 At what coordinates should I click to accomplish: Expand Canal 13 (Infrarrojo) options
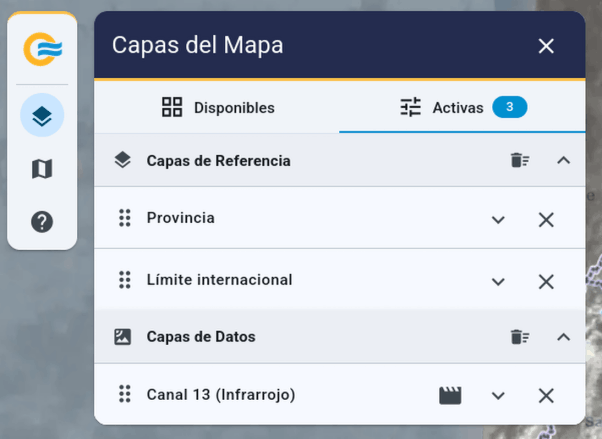point(498,396)
